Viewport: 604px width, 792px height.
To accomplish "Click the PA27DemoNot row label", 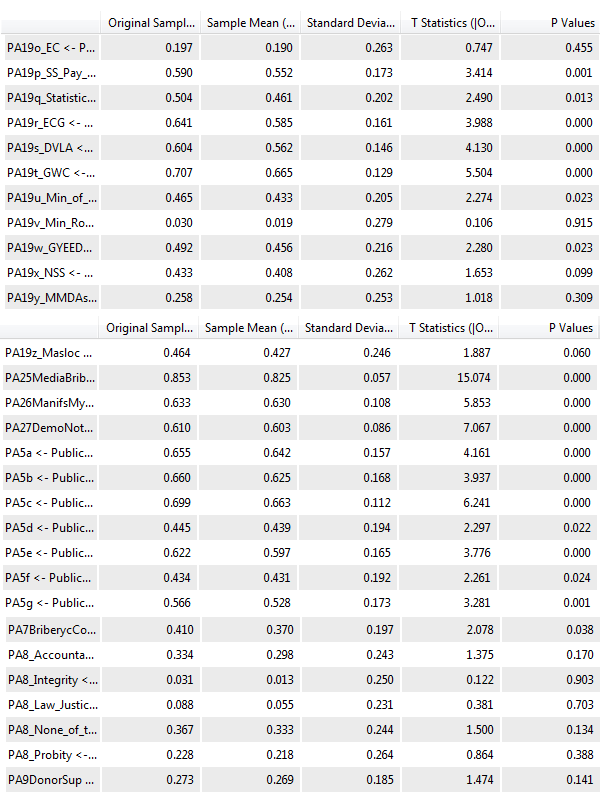I will pos(51,428).
